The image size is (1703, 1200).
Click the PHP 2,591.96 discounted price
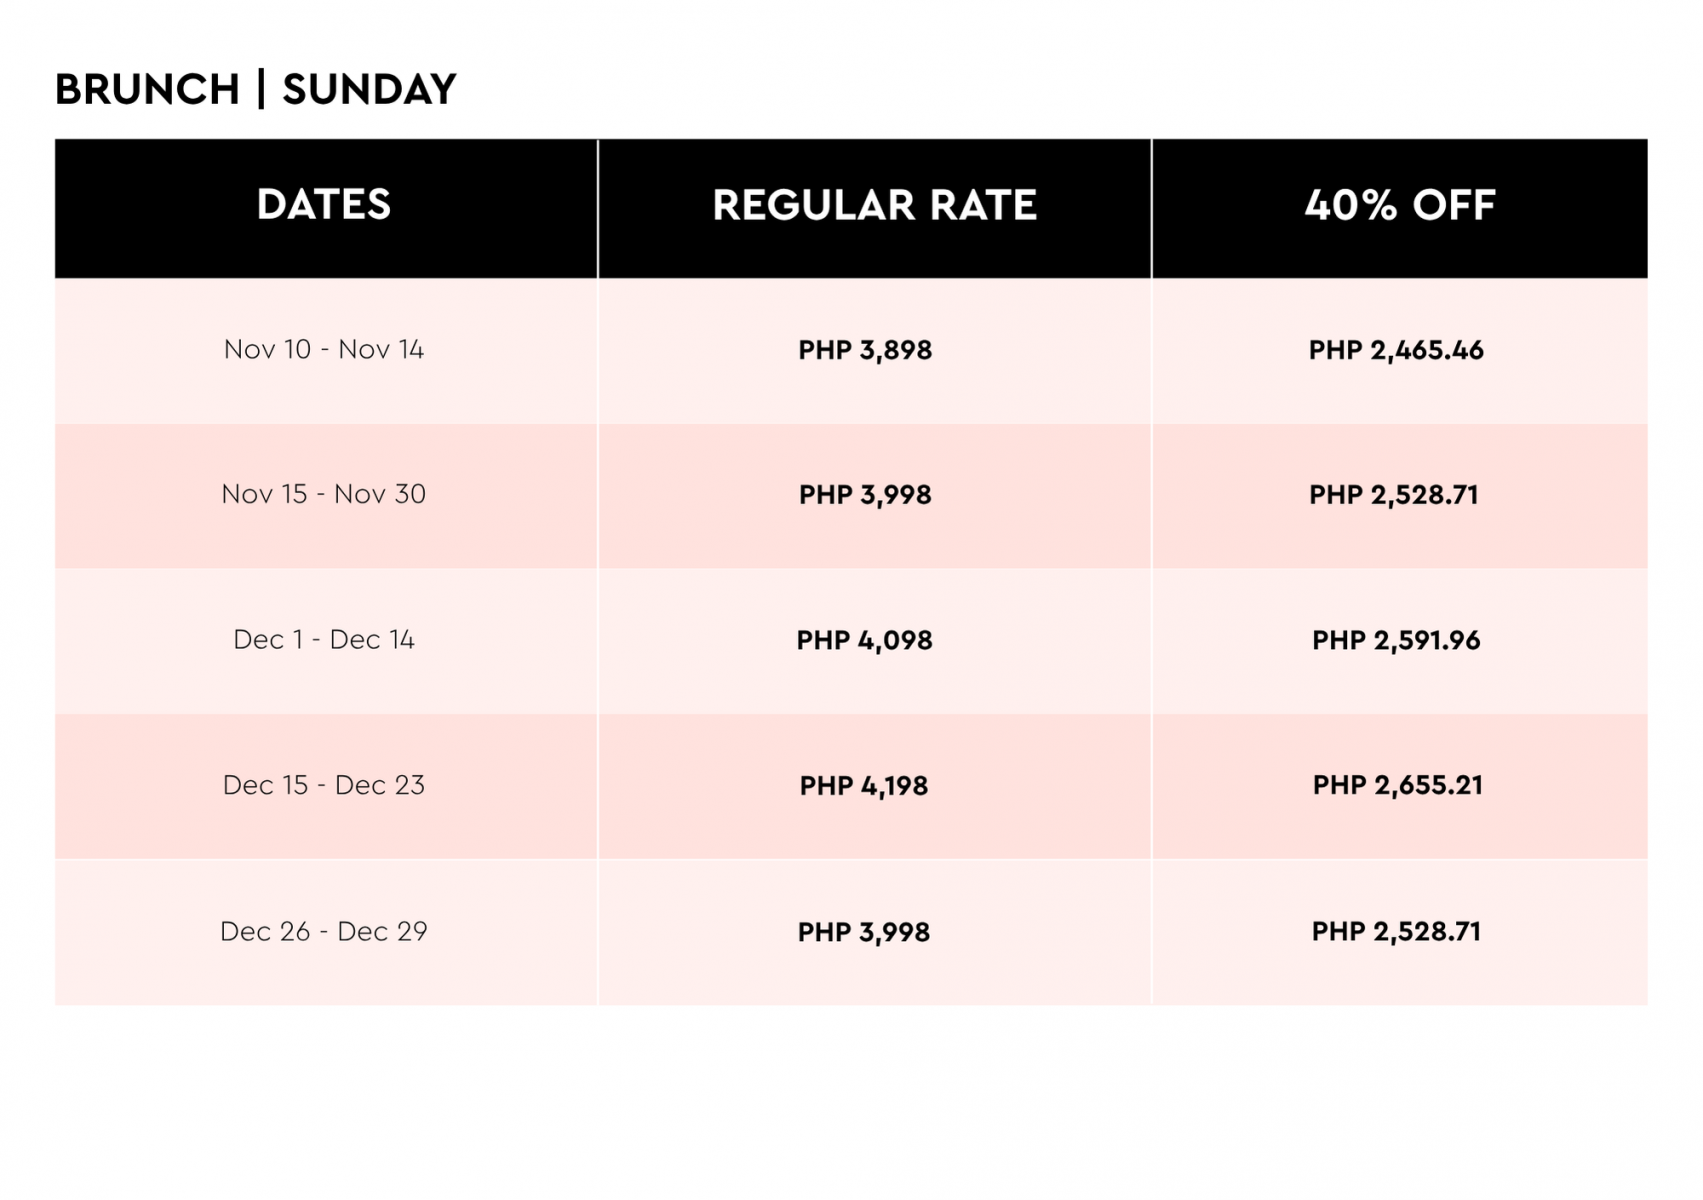pyautogui.click(x=1396, y=640)
